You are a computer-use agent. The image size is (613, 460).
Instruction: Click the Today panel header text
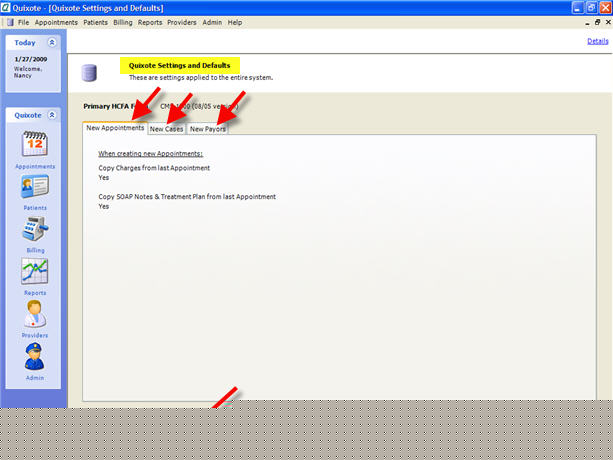(x=25, y=43)
